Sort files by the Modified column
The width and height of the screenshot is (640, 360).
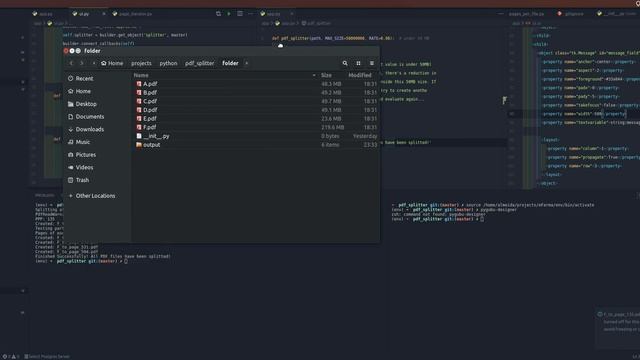360,75
